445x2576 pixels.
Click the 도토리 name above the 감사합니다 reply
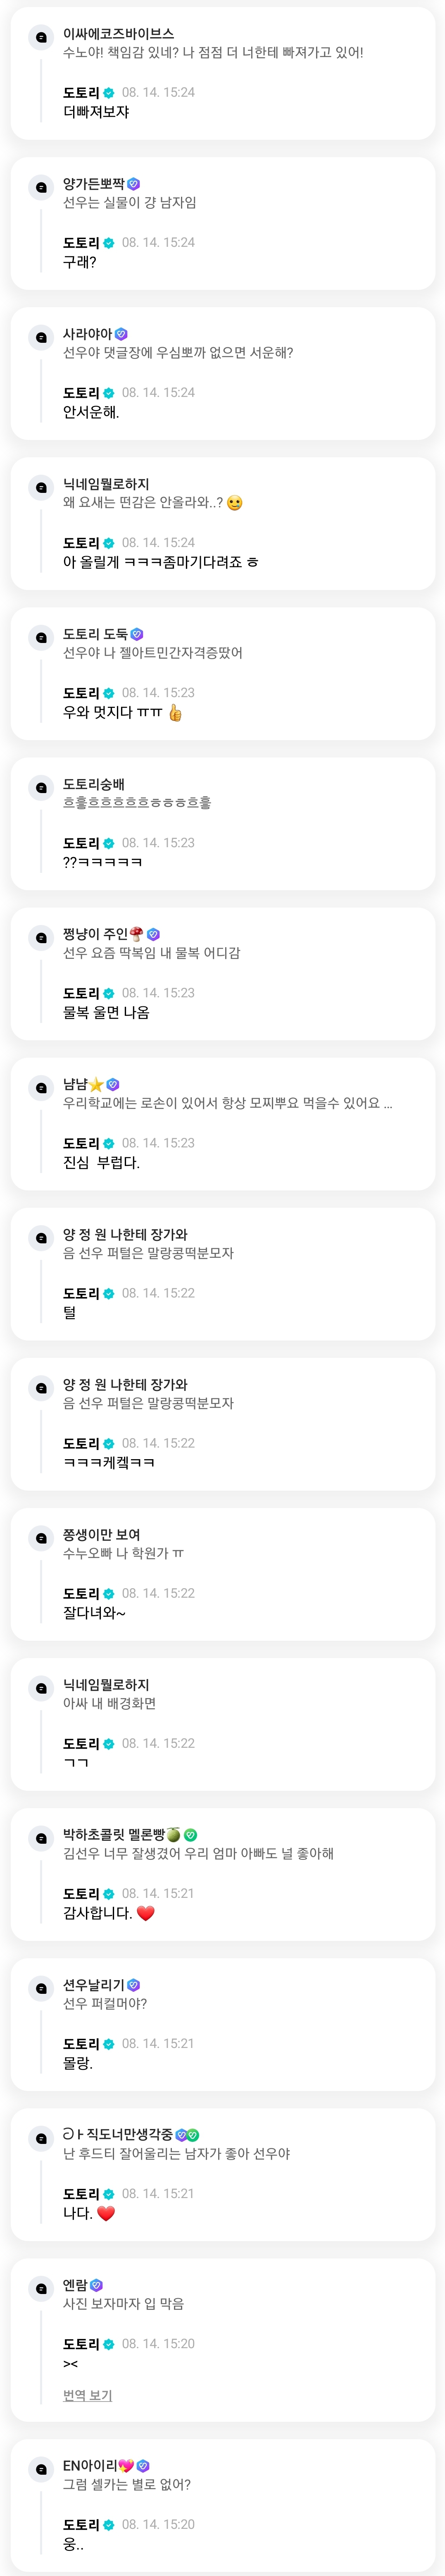tap(81, 1893)
